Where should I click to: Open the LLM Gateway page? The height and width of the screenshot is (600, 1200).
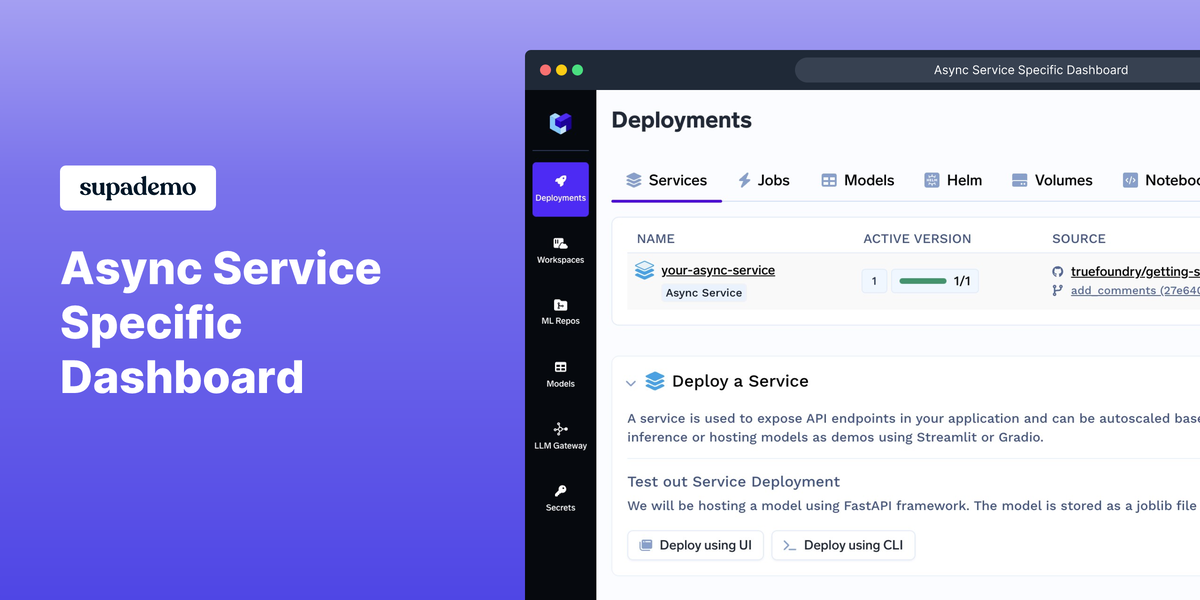(x=560, y=436)
